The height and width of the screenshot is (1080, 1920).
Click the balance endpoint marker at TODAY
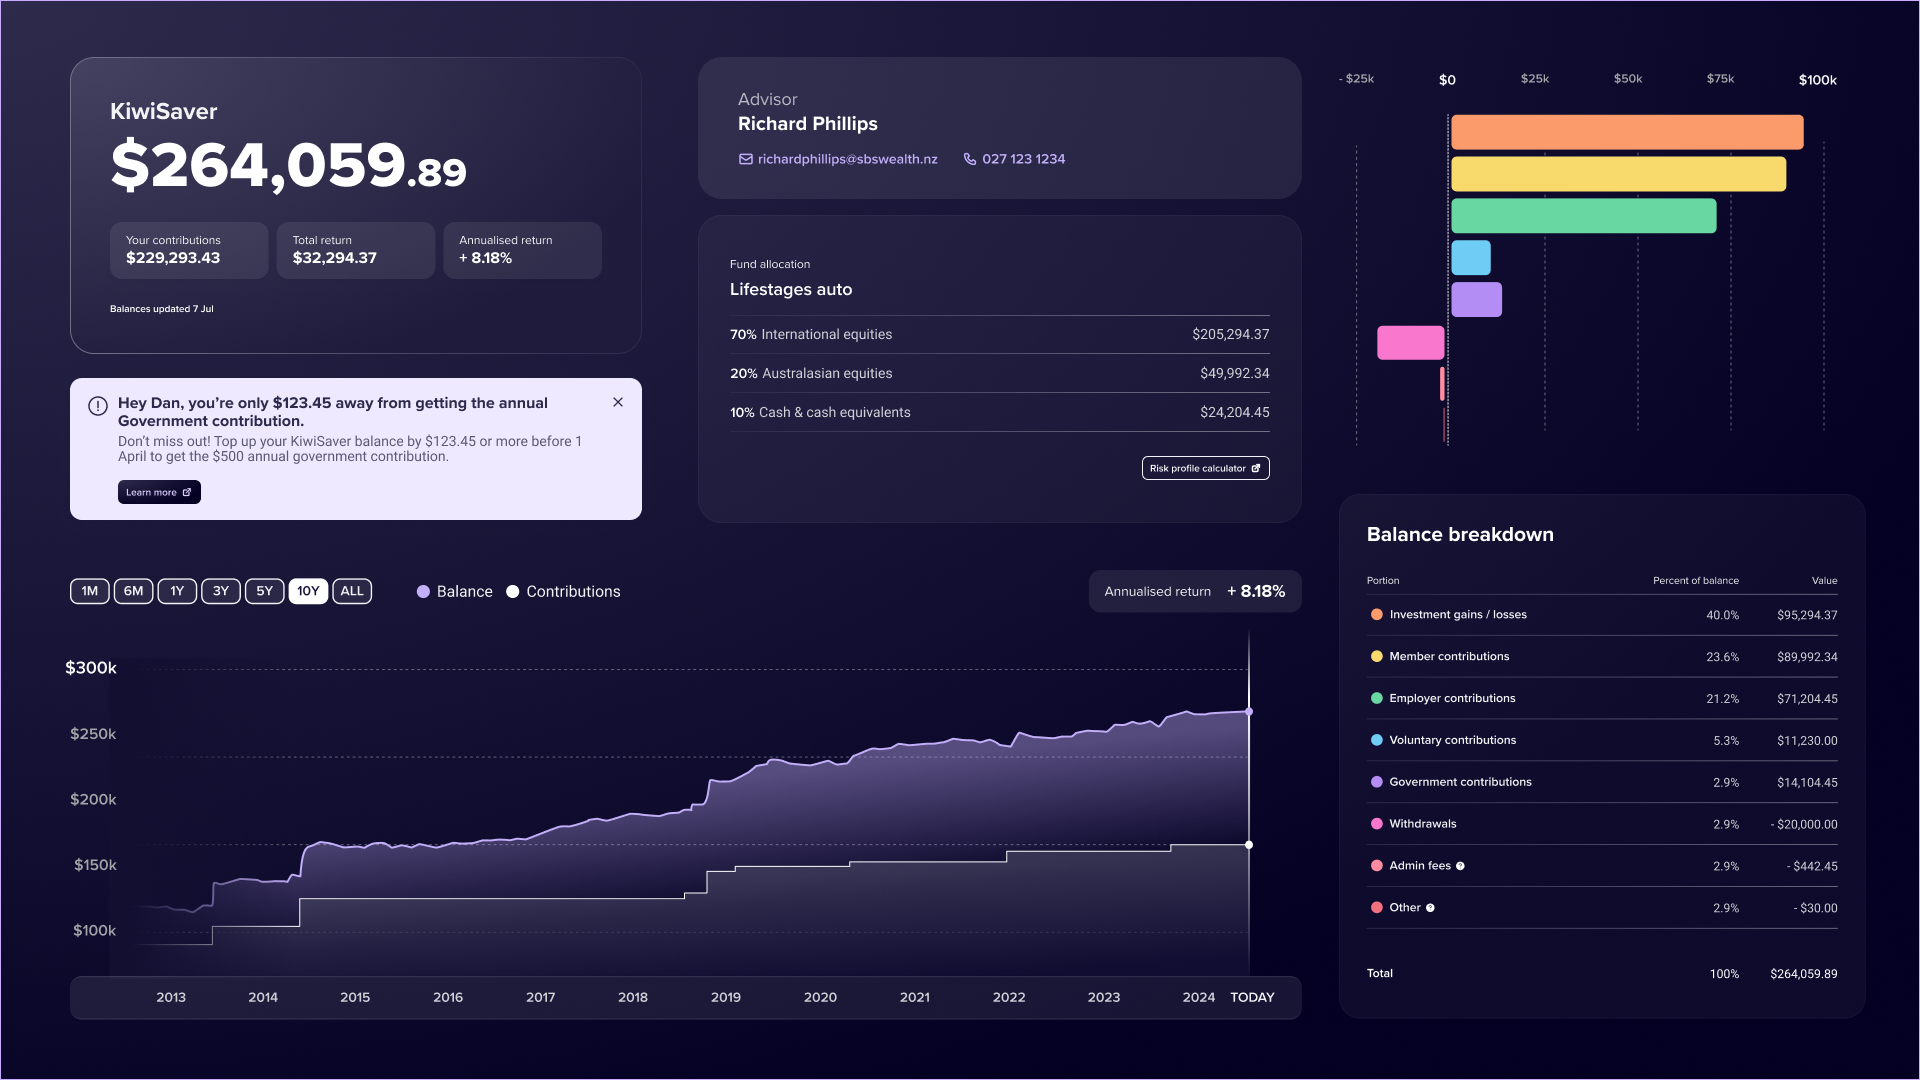click(x=1249, y=712)
